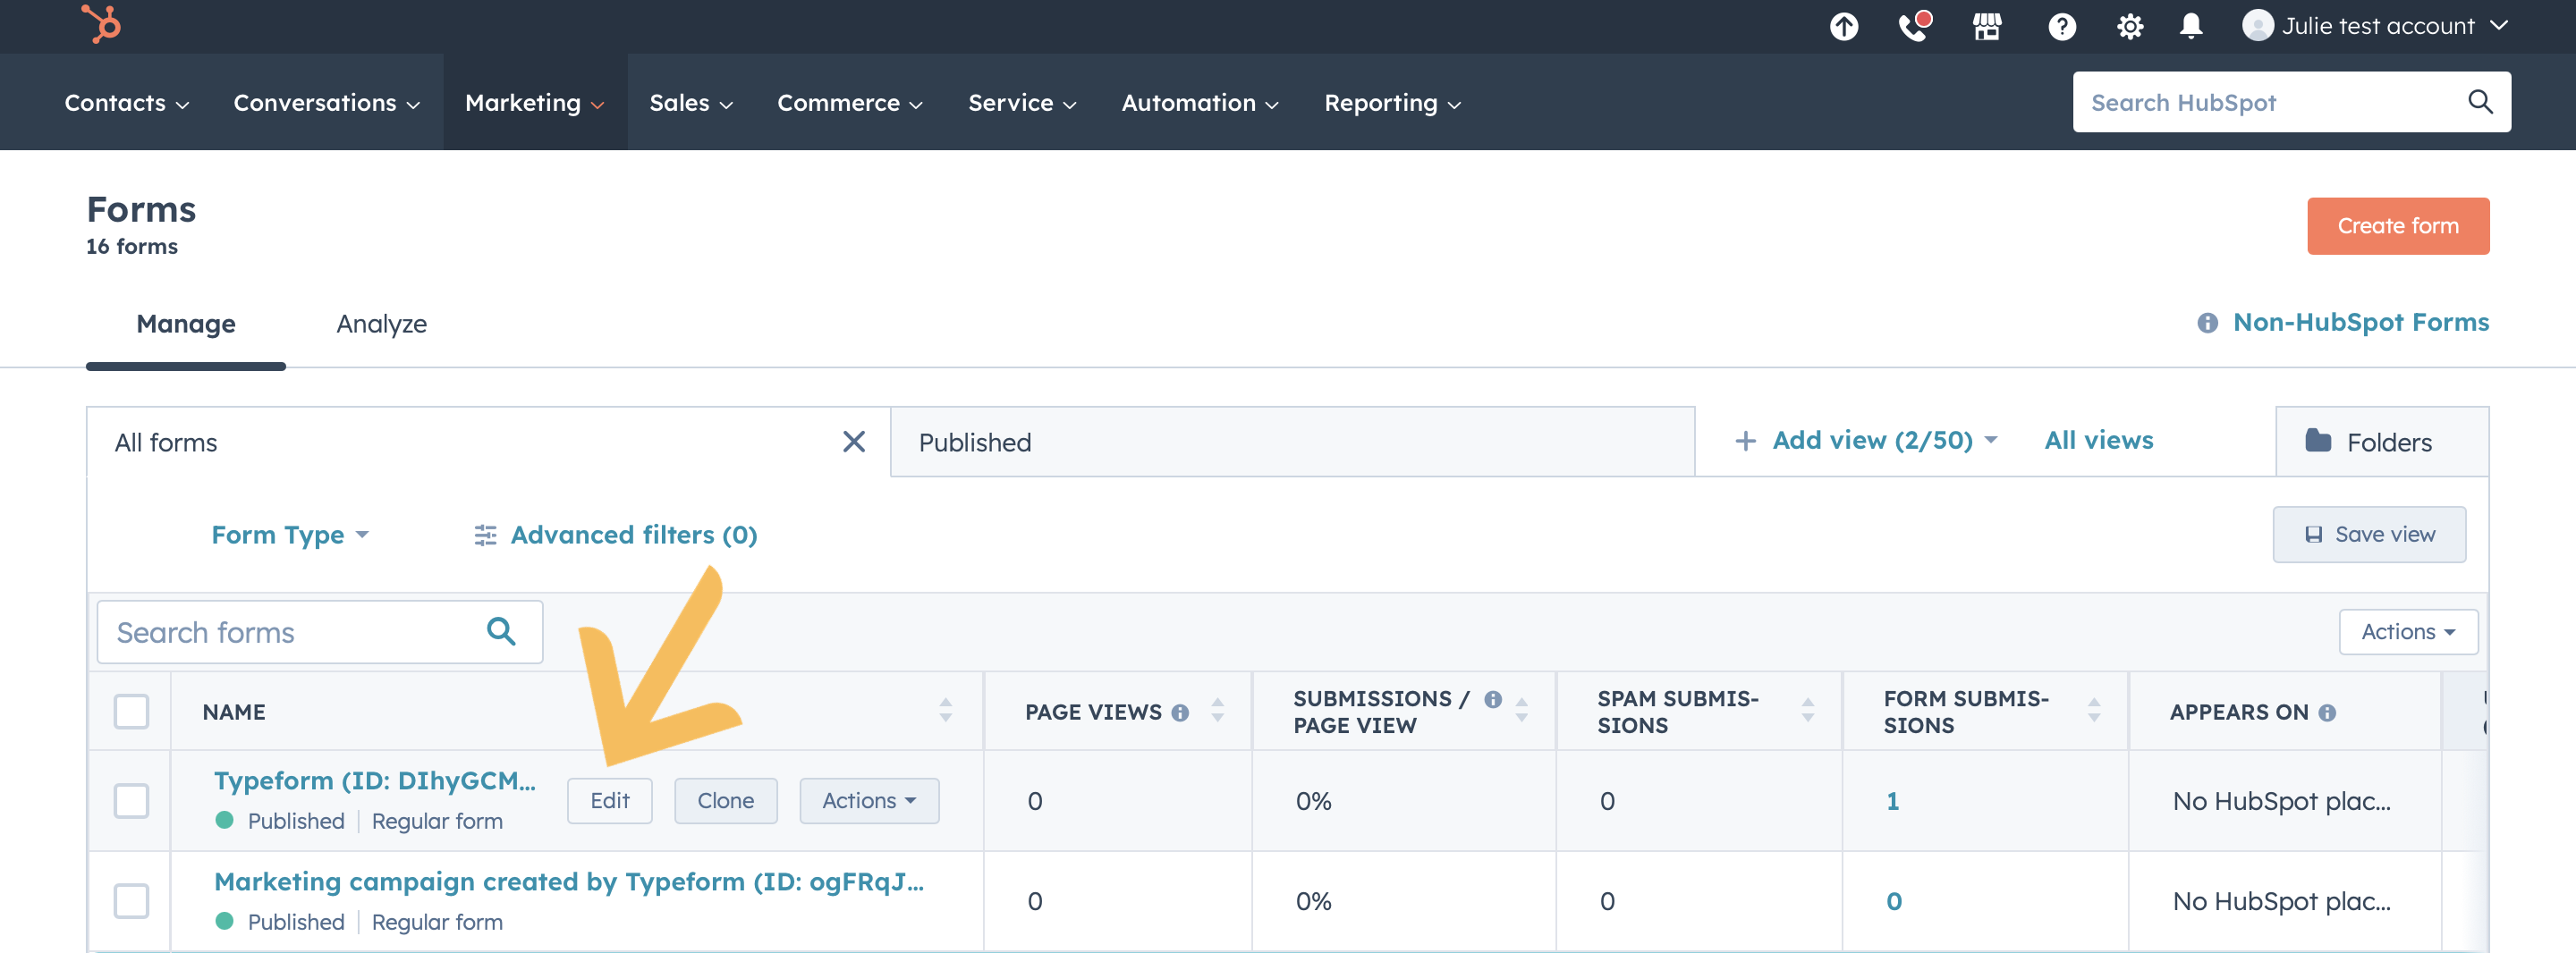The image size is (2576, 953).
Task: Expand the Contacts menu
Action: point(126,103)
